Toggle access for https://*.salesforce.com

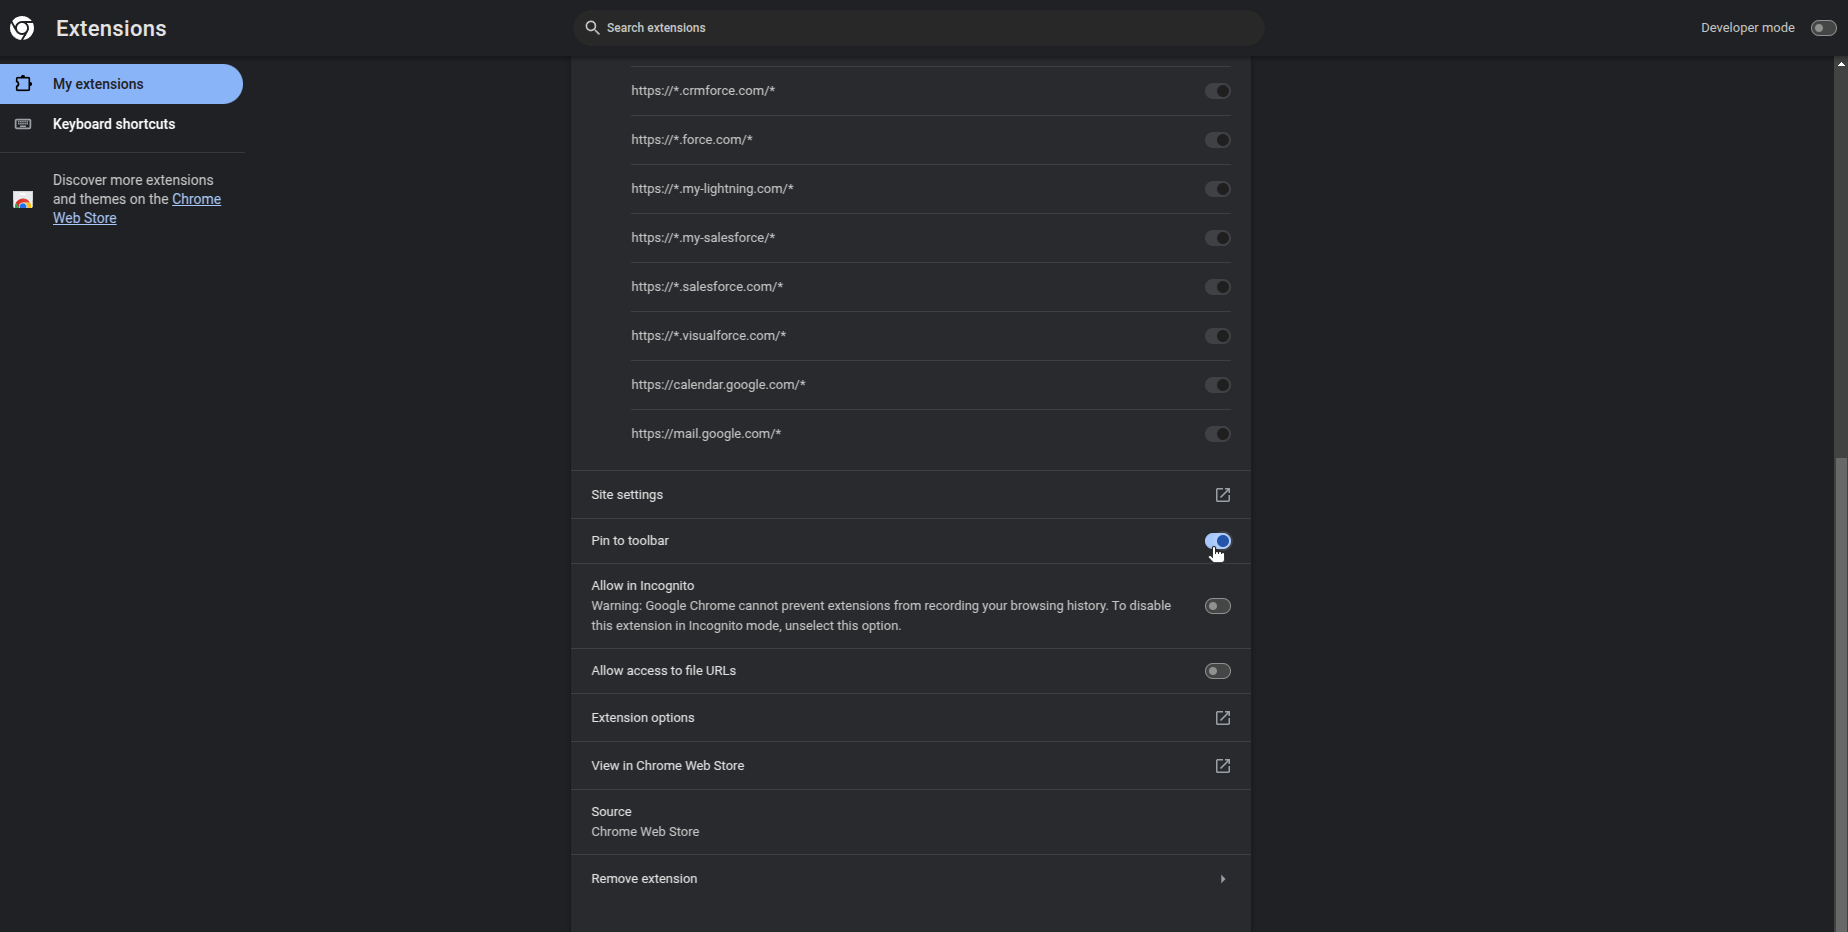coord(1217,287)
